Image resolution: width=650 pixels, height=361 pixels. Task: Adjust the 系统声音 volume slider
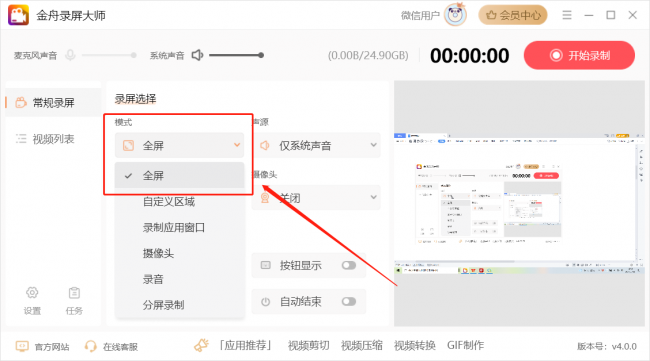click(x=236, y=55)
